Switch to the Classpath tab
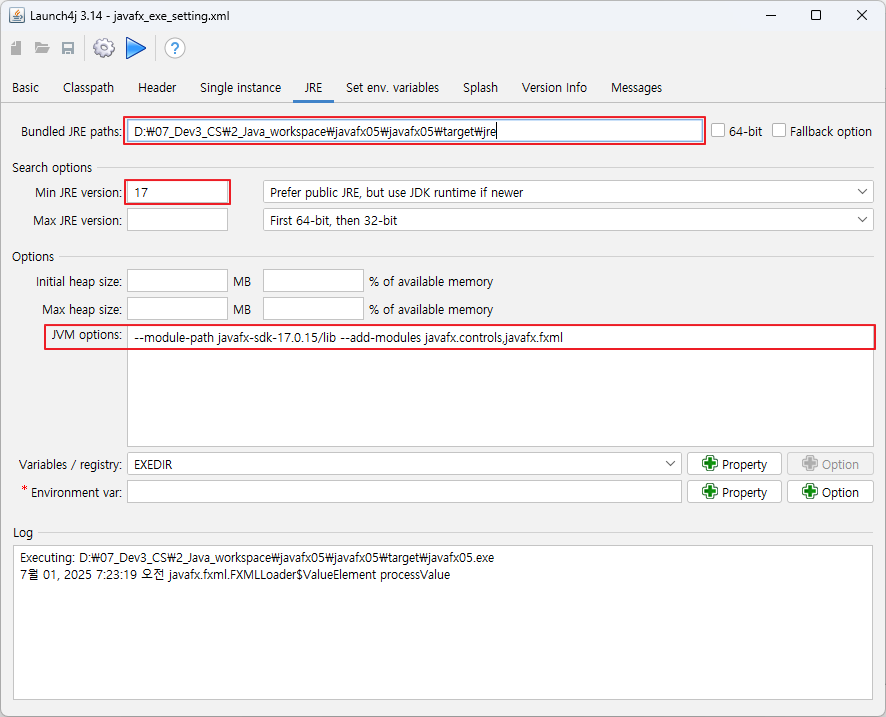 [x=88, y=88]
